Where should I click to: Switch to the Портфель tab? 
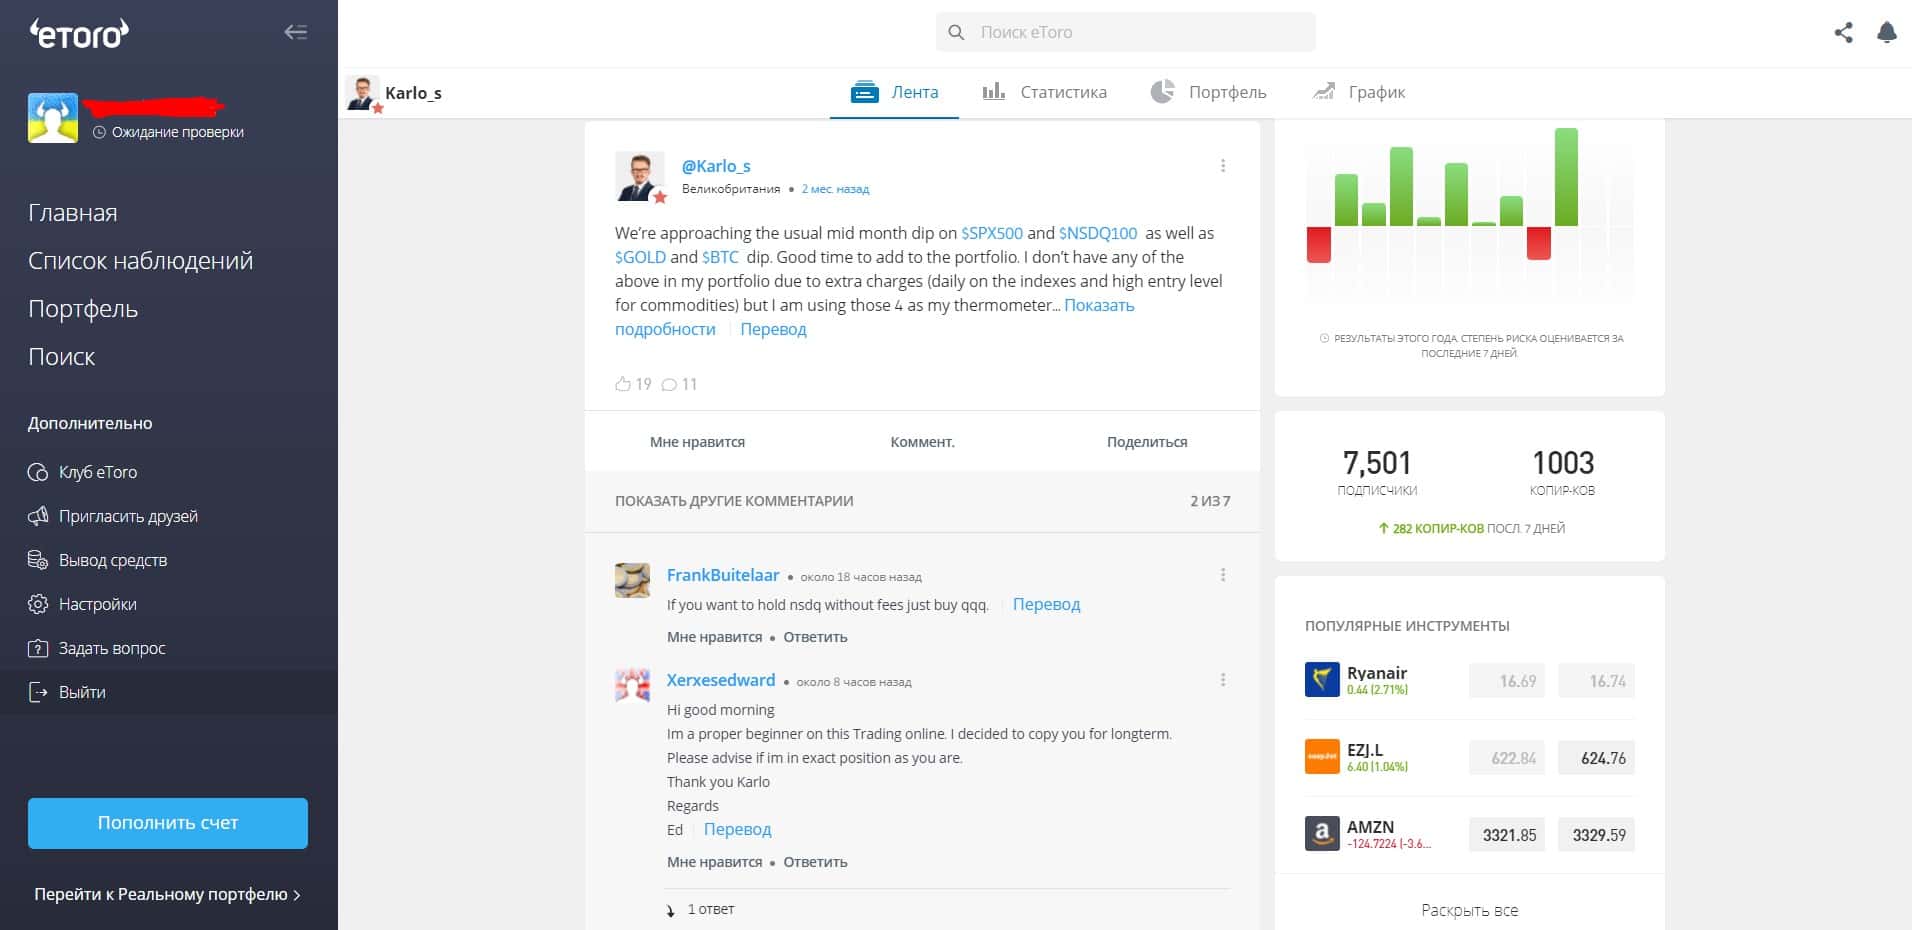[x=1208, y=92]
